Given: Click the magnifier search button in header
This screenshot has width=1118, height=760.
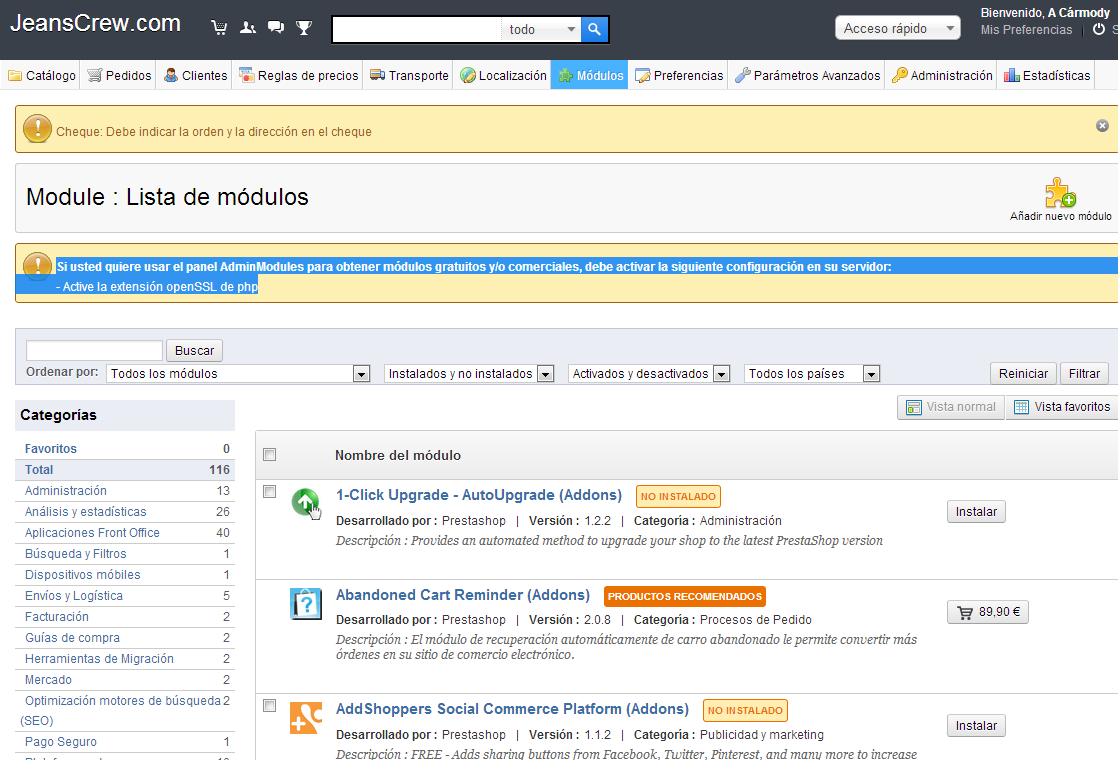Looking at the screenshot, I should pos(594,30).
